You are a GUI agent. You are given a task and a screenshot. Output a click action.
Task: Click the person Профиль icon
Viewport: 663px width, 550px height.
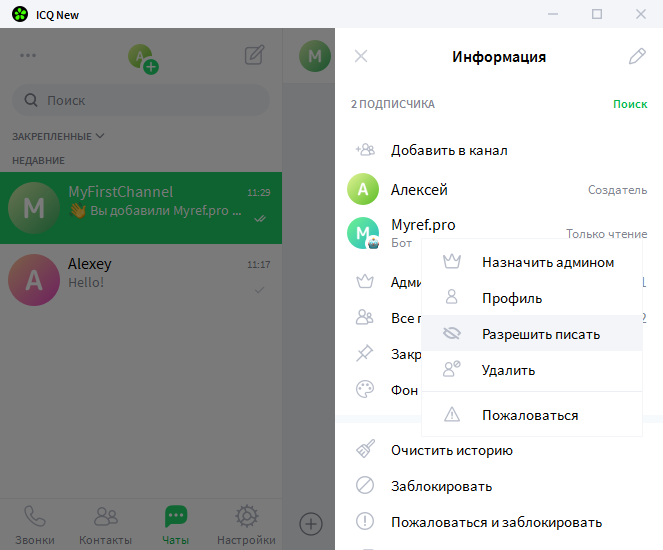click(x=452, y=297)
